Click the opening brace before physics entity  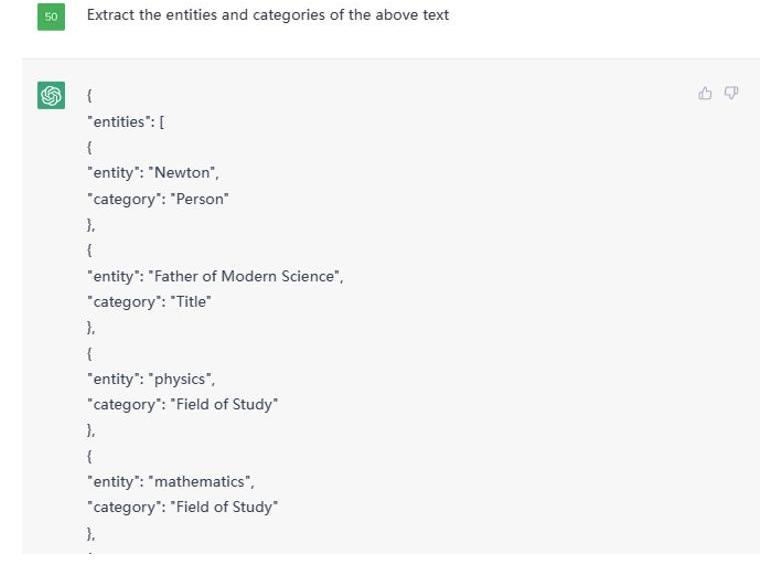[90, 353]
